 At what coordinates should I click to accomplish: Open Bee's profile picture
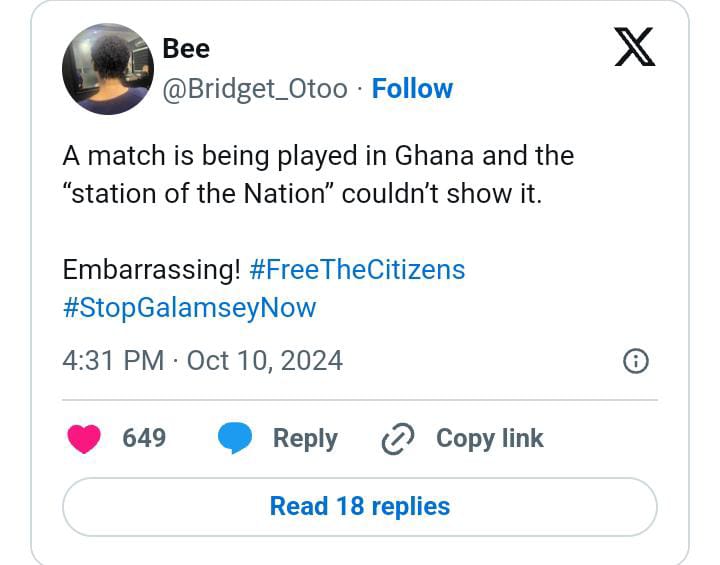pos(108,69)
